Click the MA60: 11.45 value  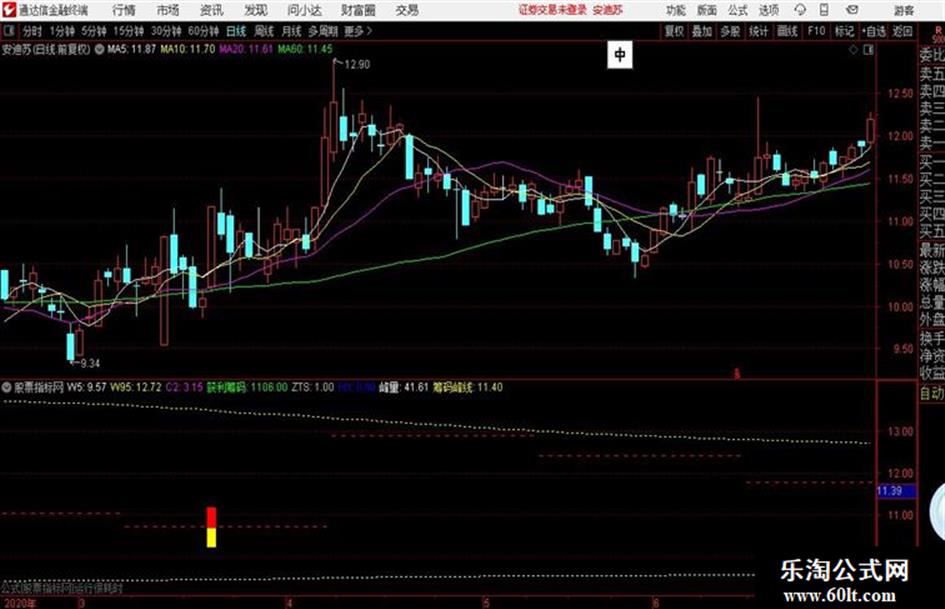coord(305,49)
